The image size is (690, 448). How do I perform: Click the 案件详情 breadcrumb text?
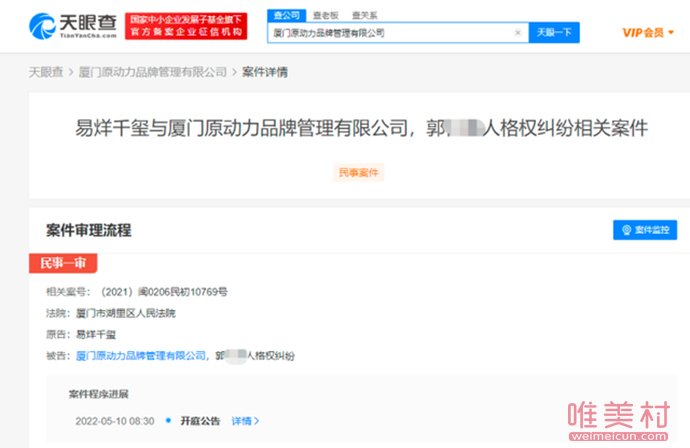pos(265,72)
